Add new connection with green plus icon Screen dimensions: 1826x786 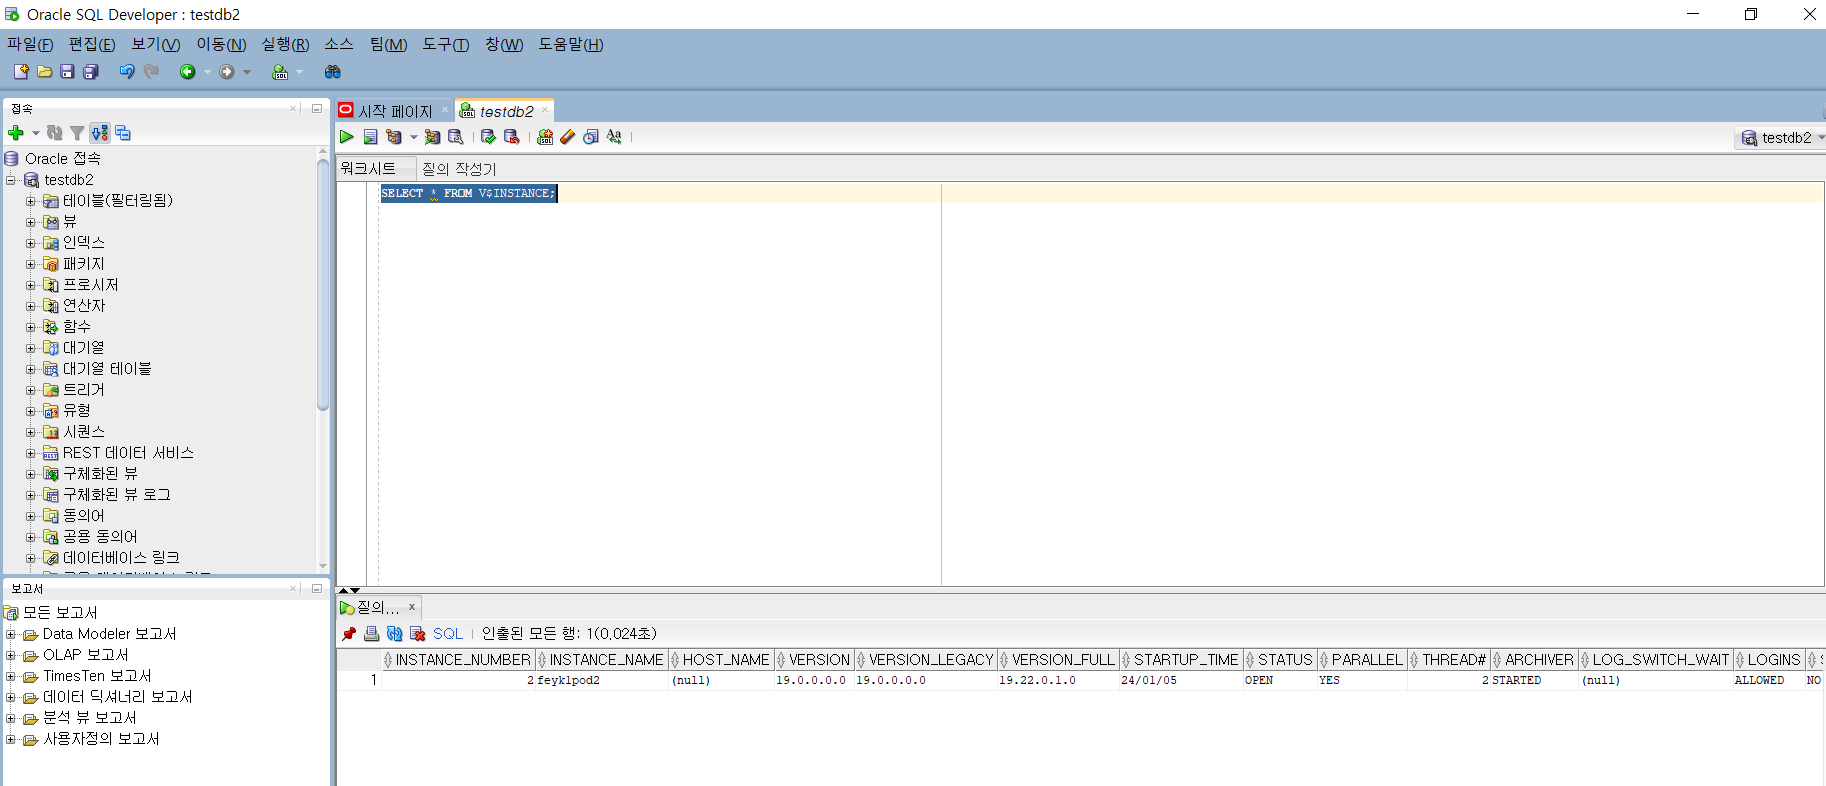(x=16, y=133)
